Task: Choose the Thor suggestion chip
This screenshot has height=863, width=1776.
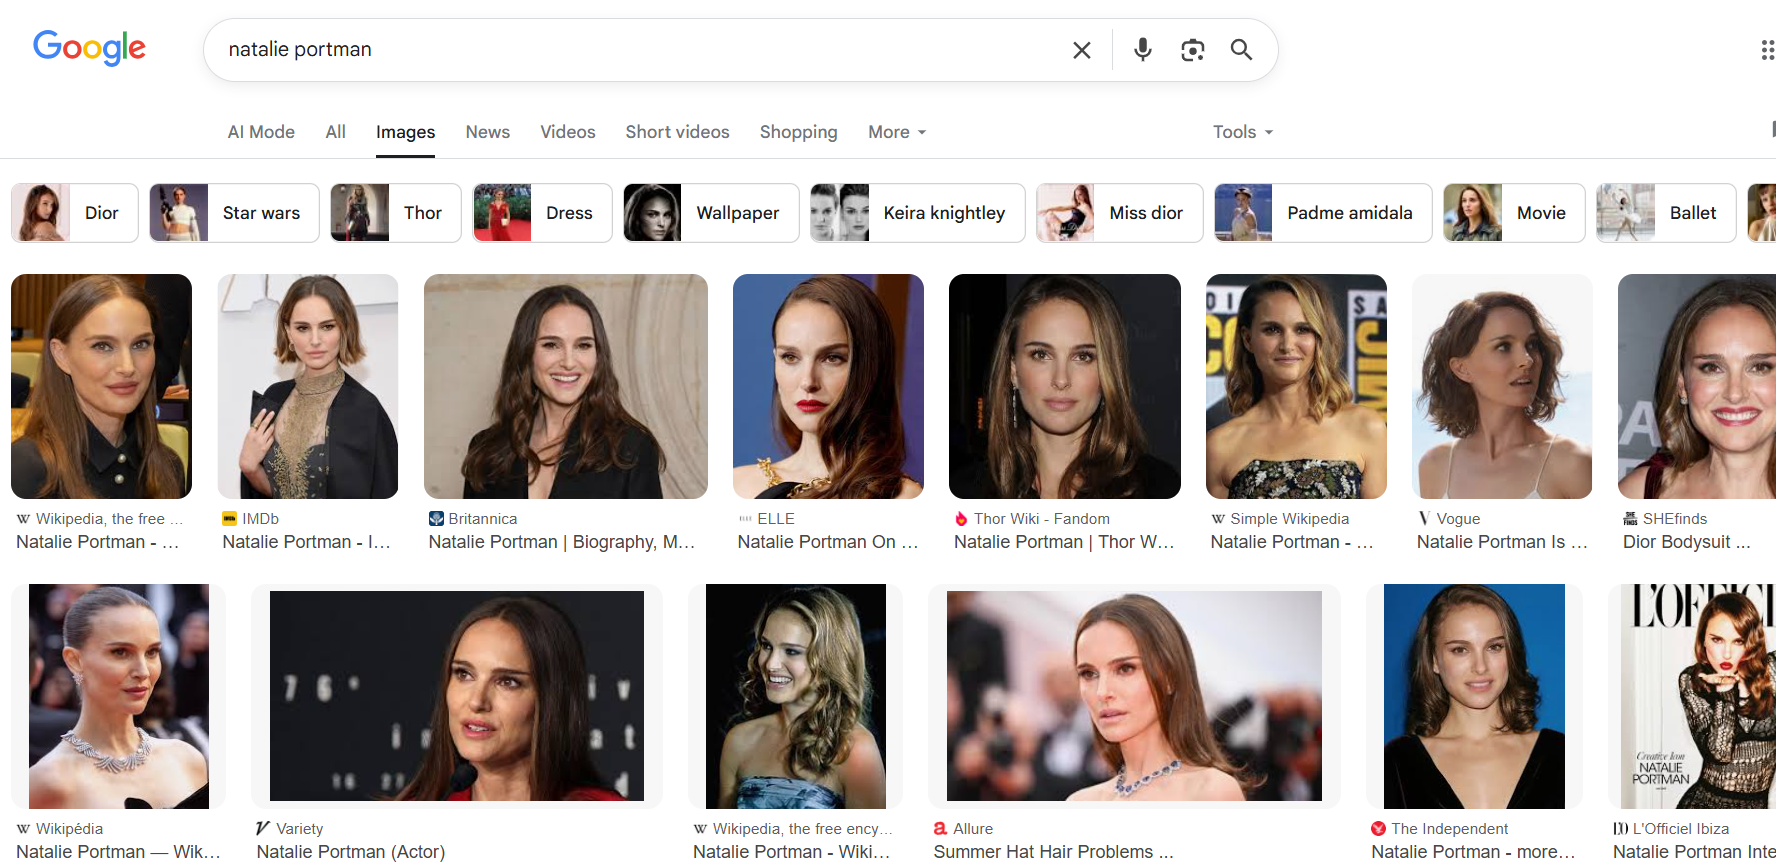Action: (x=396, y=213)
